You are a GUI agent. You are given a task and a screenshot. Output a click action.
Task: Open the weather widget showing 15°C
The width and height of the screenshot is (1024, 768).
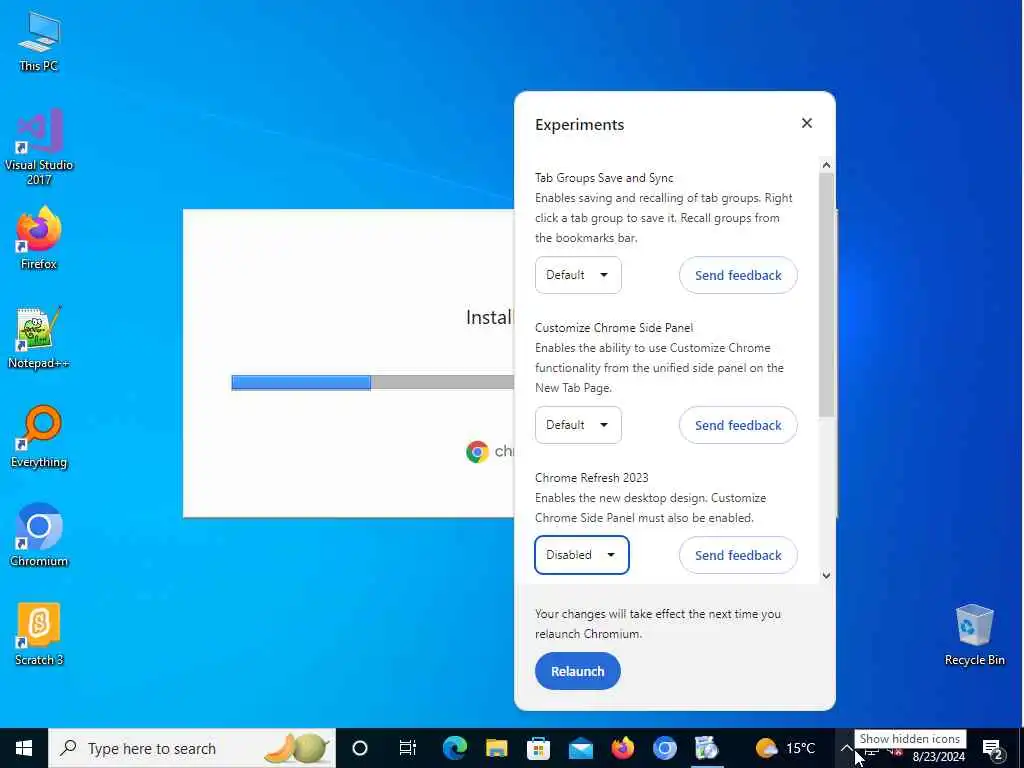tap(785, 748)
